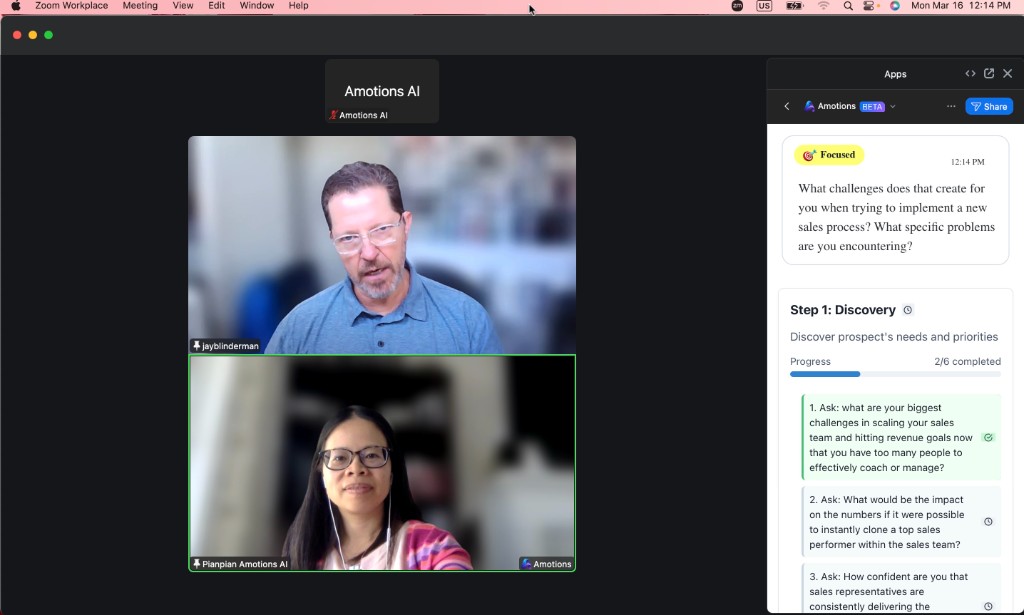Toggle the Apps panel code view icon

(x=970, y=73)
